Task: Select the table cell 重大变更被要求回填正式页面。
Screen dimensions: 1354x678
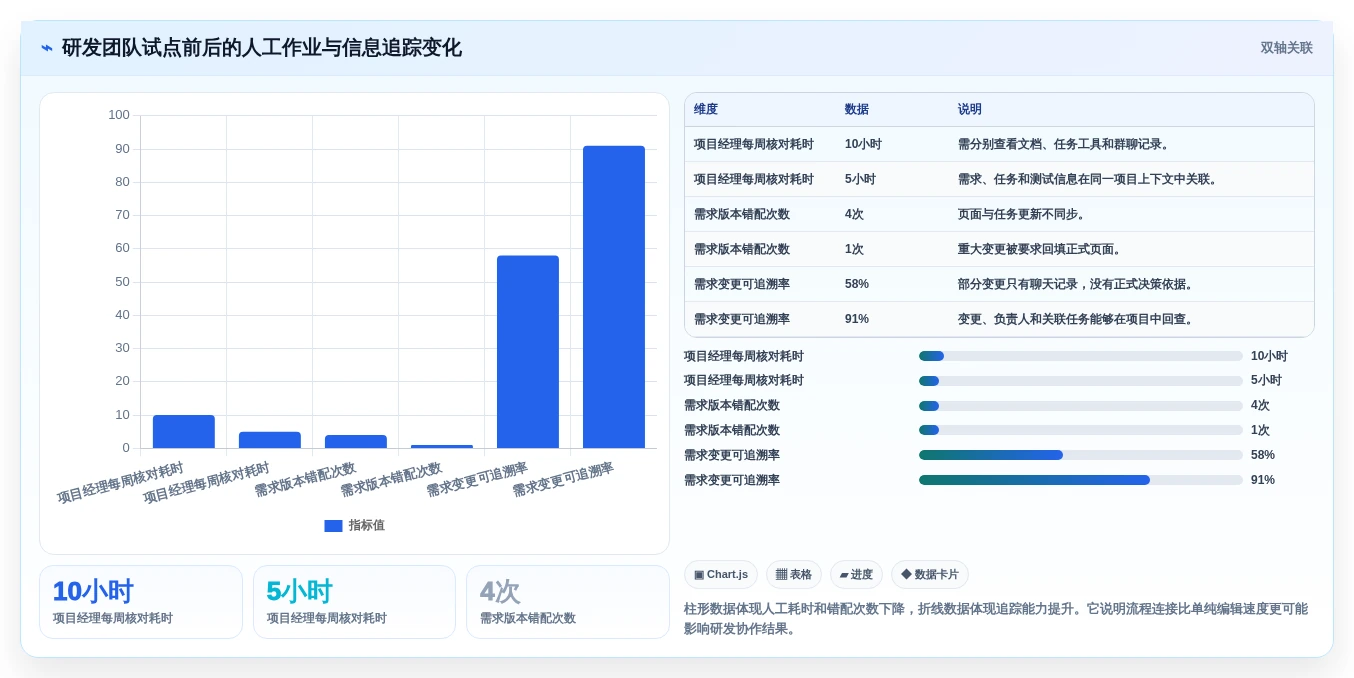Action: pos(1040,250)
